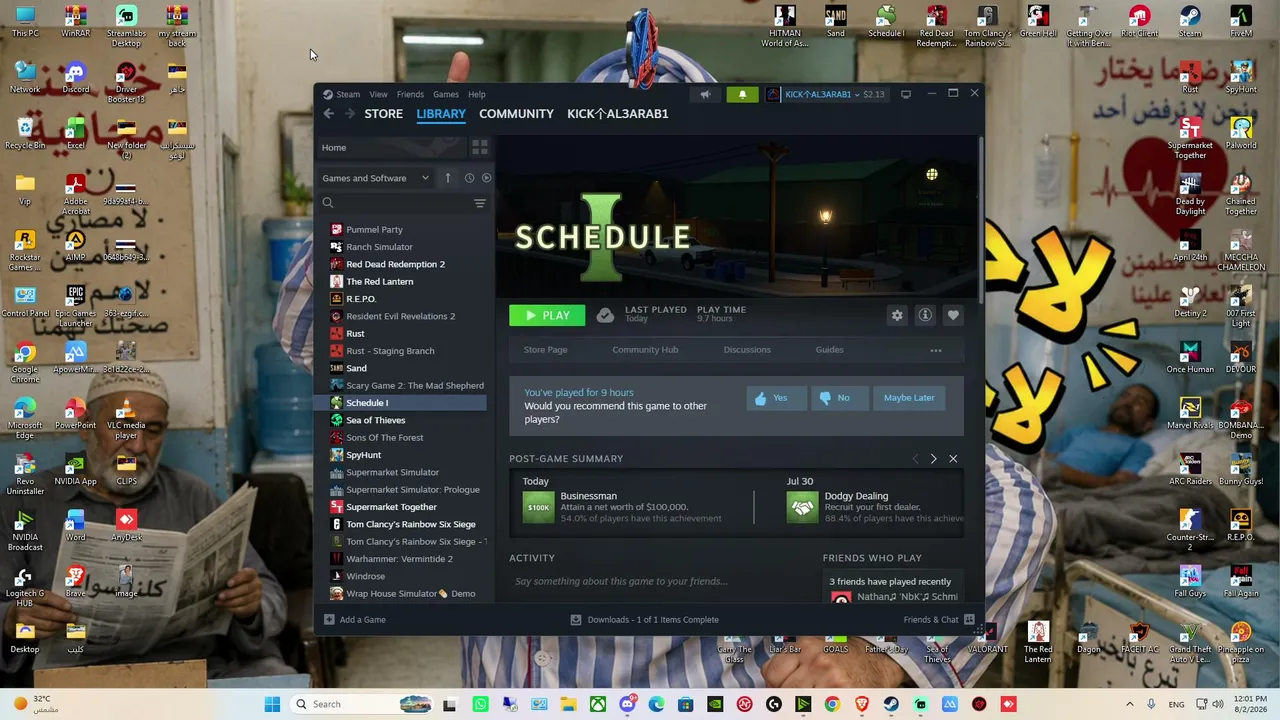Open Windows Start menu
Screen dimensions: 1280x720
click(272, 704)
